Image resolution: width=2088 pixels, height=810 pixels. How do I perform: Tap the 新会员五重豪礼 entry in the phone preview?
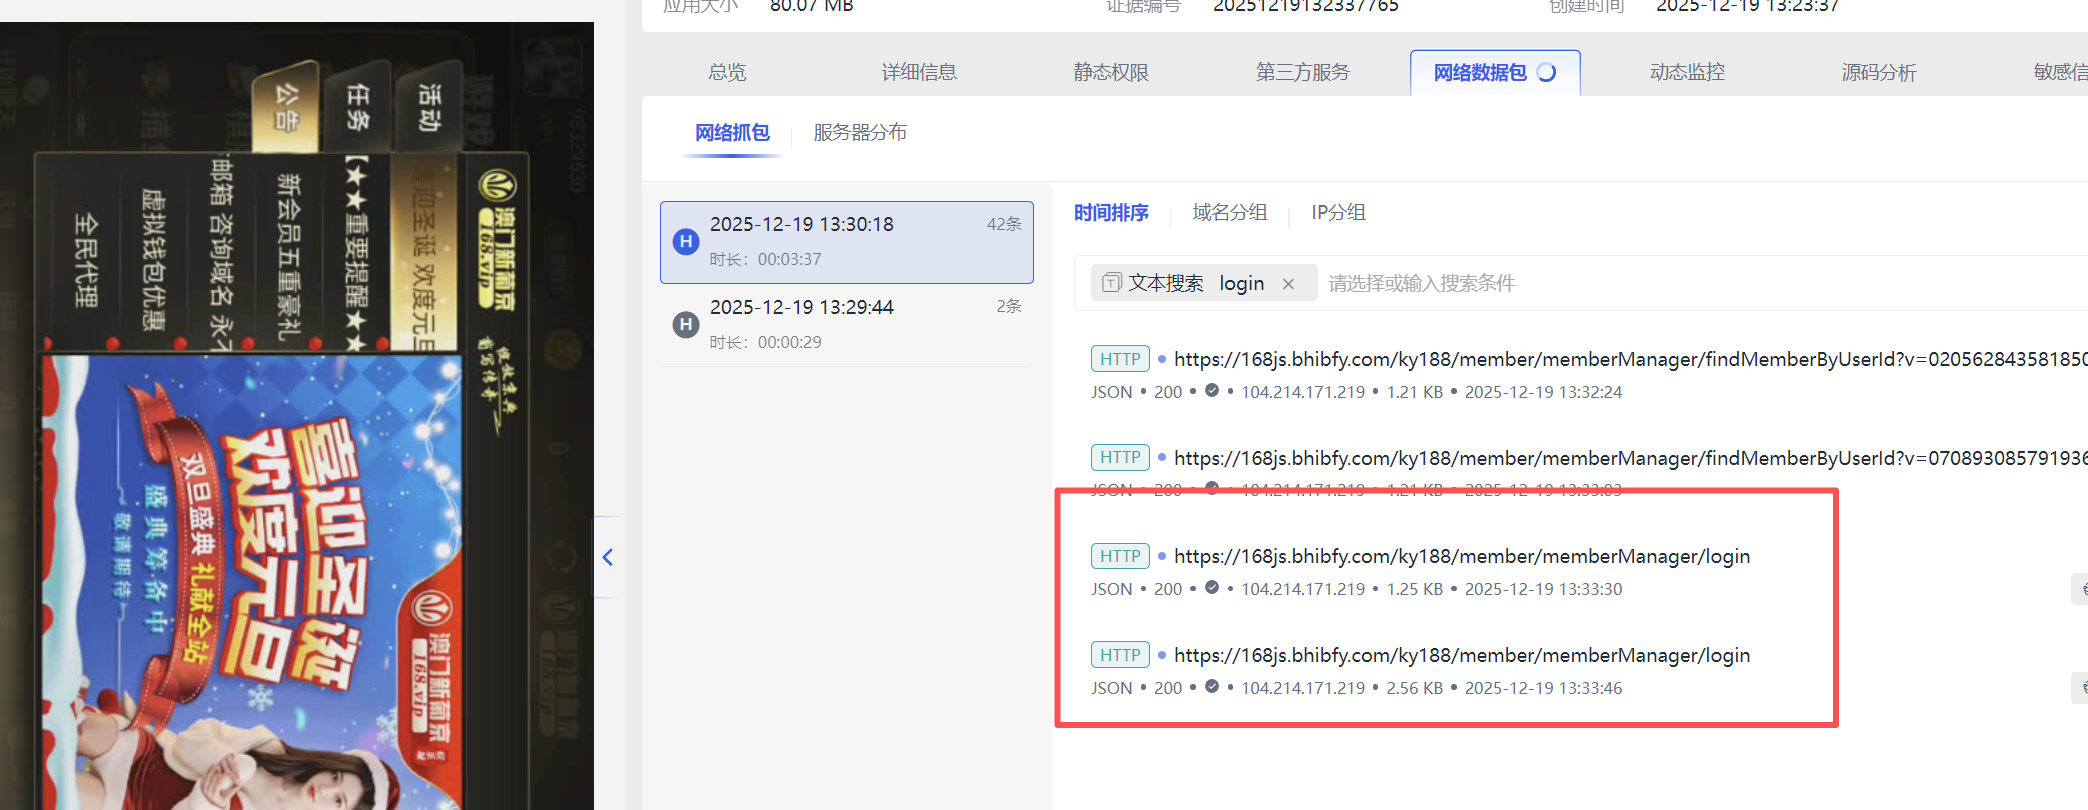(x=288, y=256)
